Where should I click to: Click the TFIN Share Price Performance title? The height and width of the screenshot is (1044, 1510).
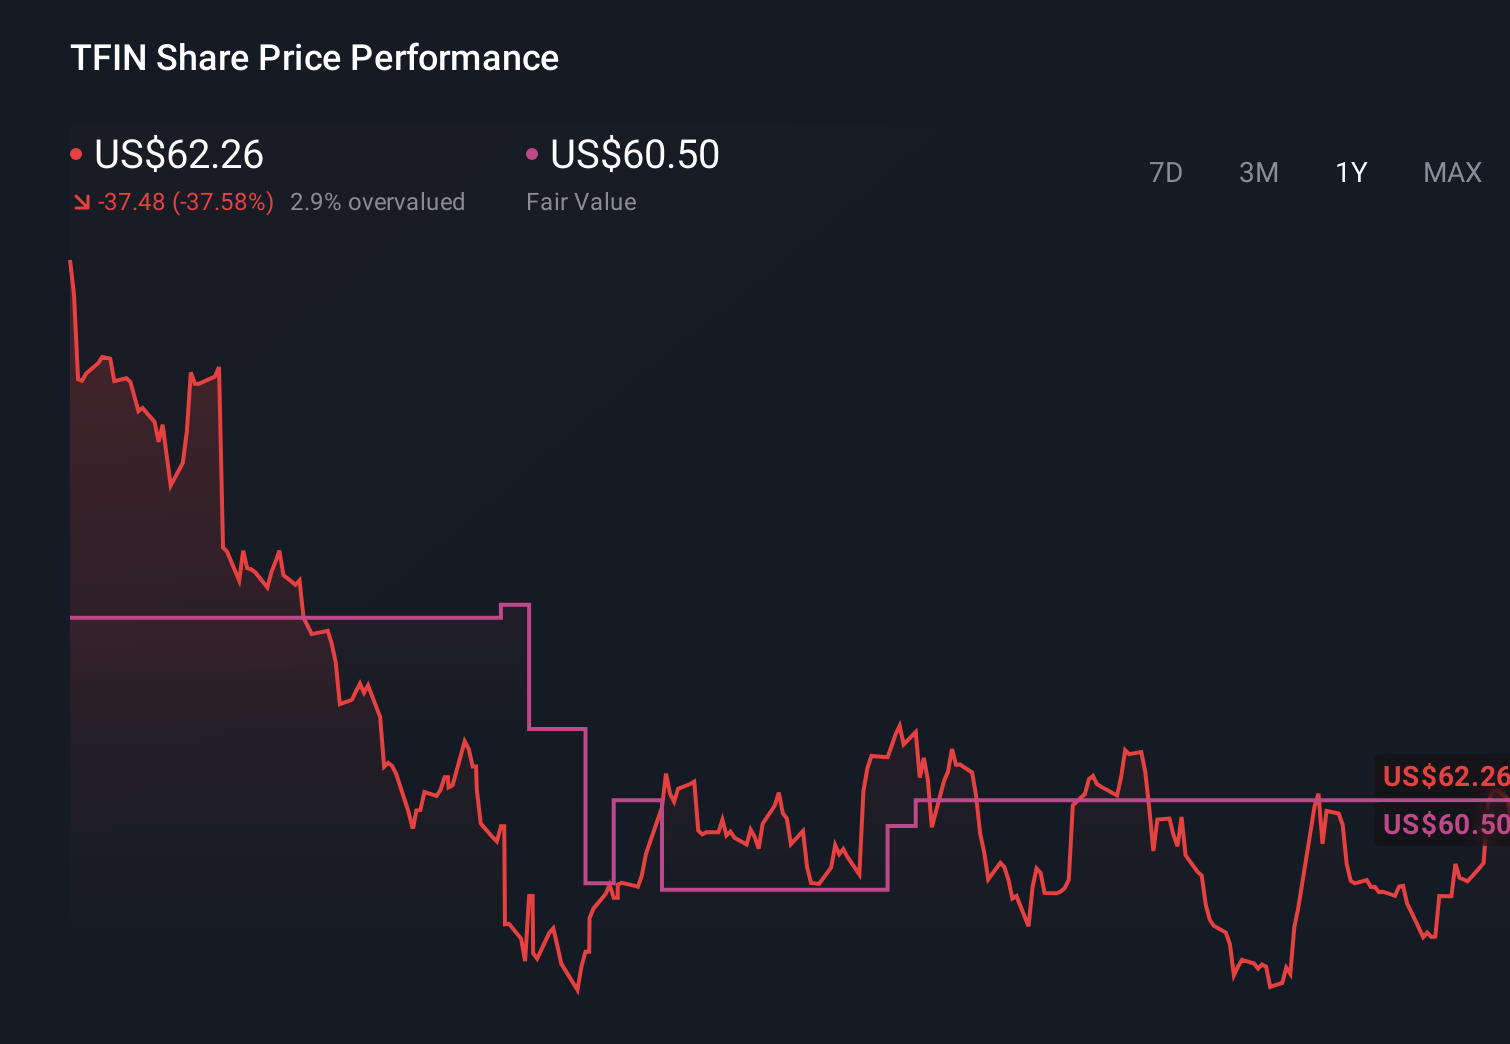pos(313,57)
